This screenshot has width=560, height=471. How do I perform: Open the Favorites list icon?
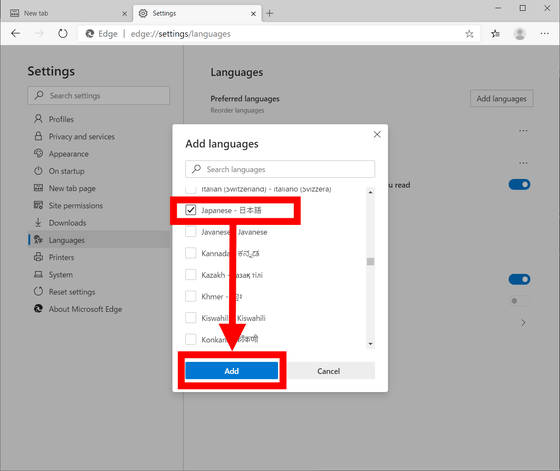point(495,34)
